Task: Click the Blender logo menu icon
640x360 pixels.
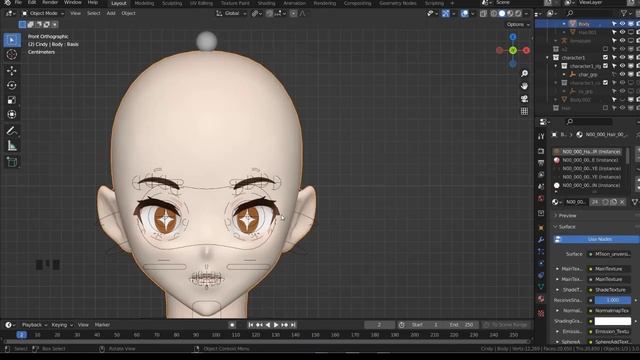Action: 7,2
